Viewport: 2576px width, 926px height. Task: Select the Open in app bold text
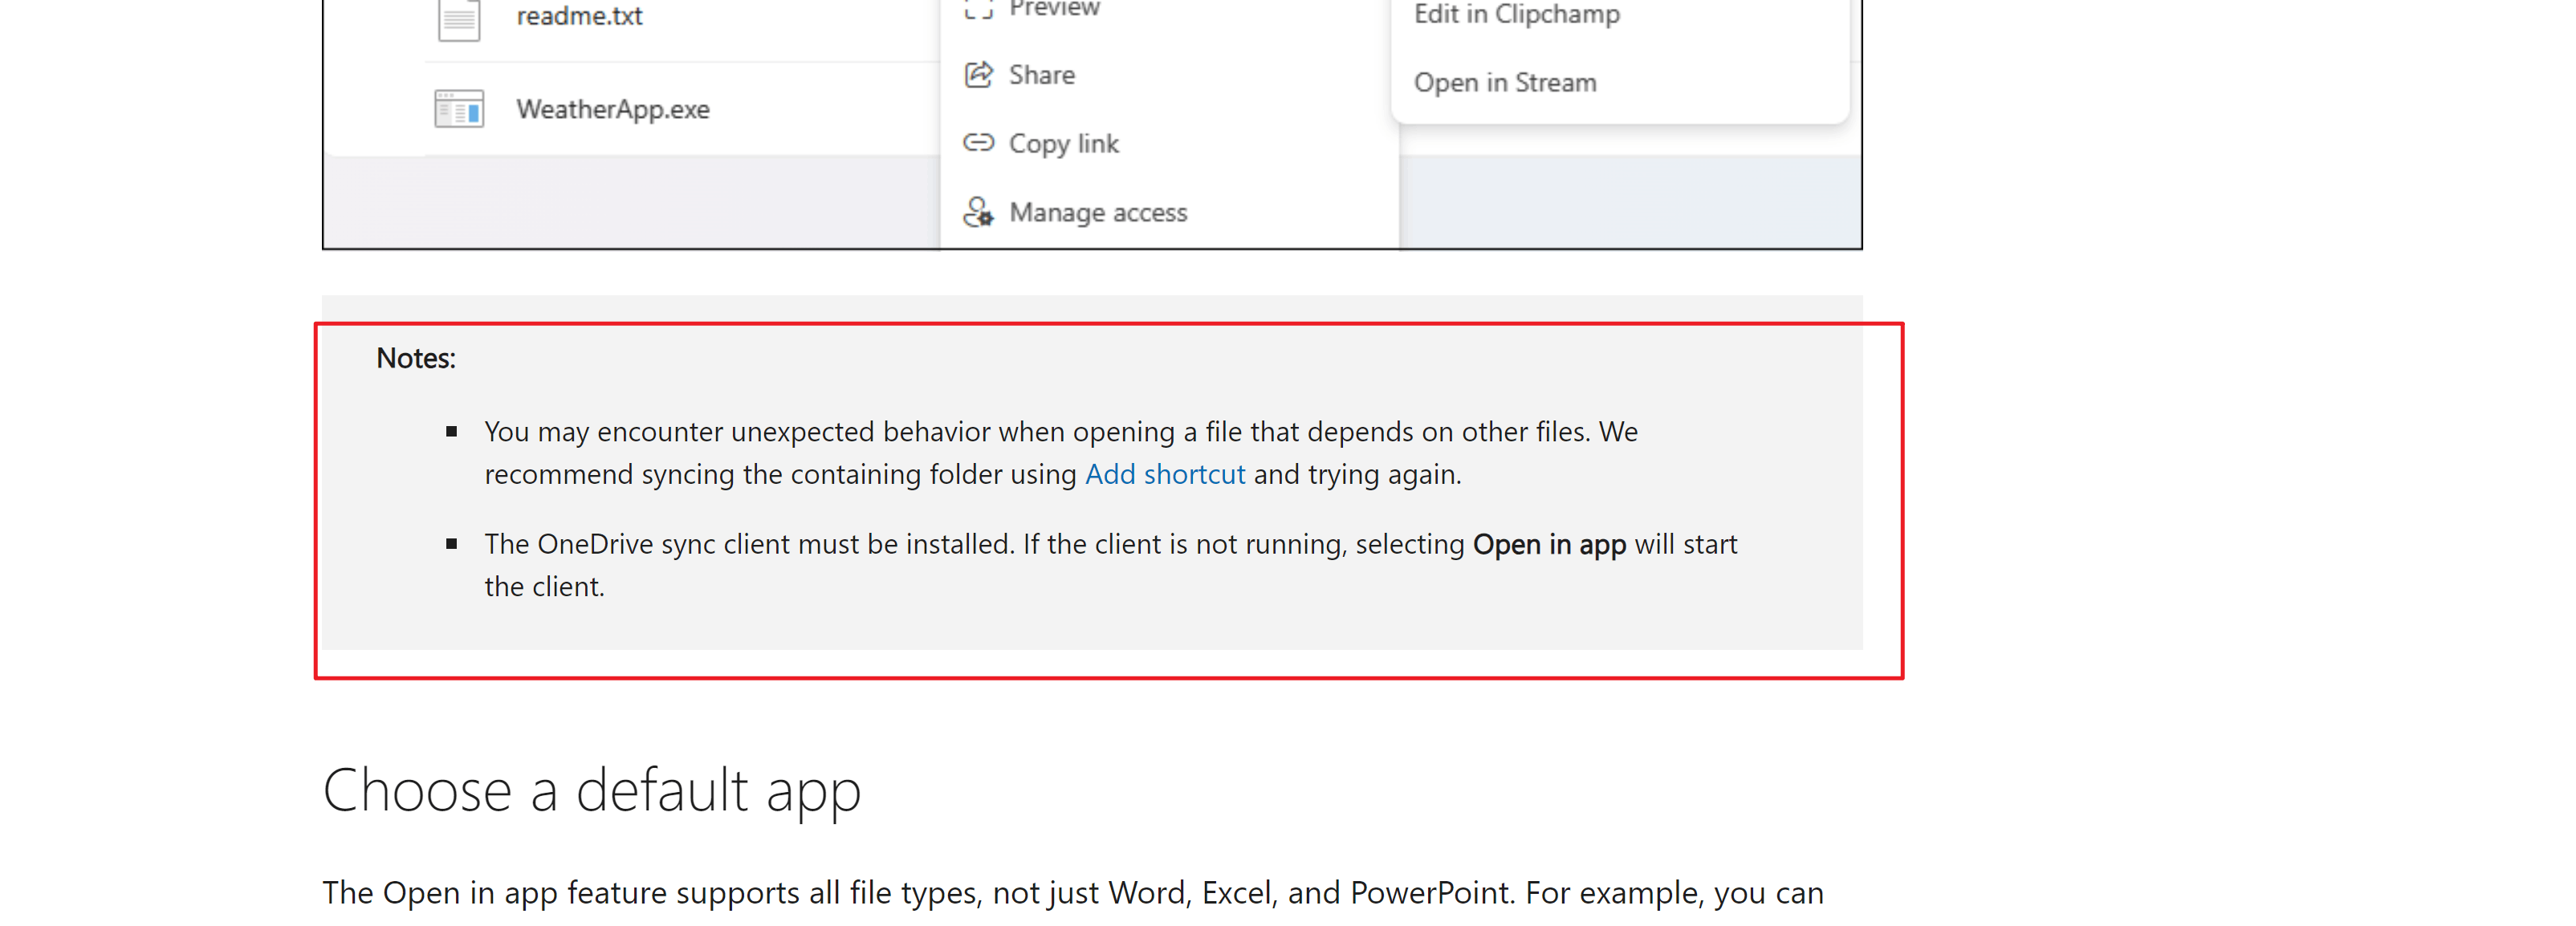pos(1549,544)
